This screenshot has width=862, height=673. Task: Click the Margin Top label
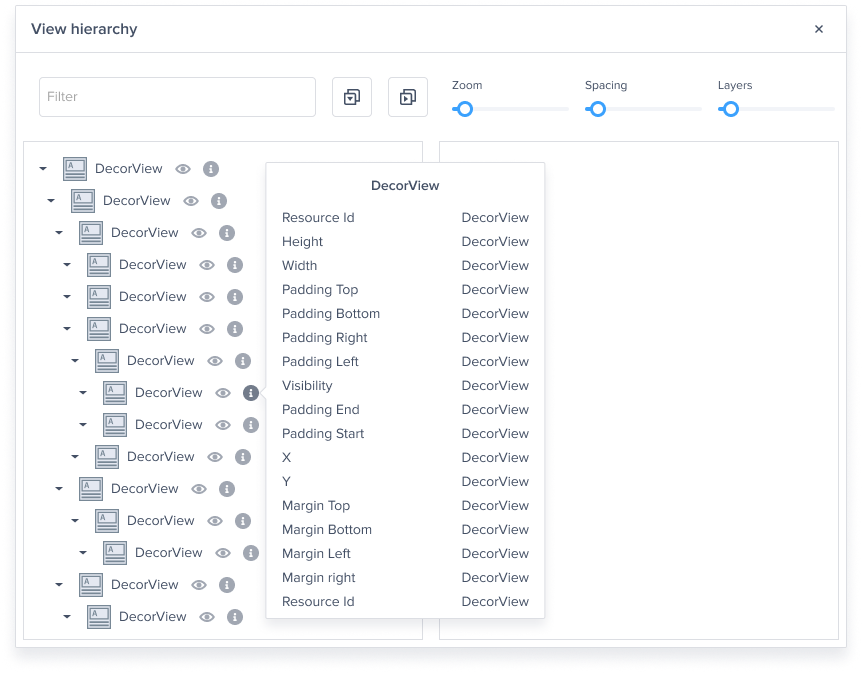(x=316, y=506)
